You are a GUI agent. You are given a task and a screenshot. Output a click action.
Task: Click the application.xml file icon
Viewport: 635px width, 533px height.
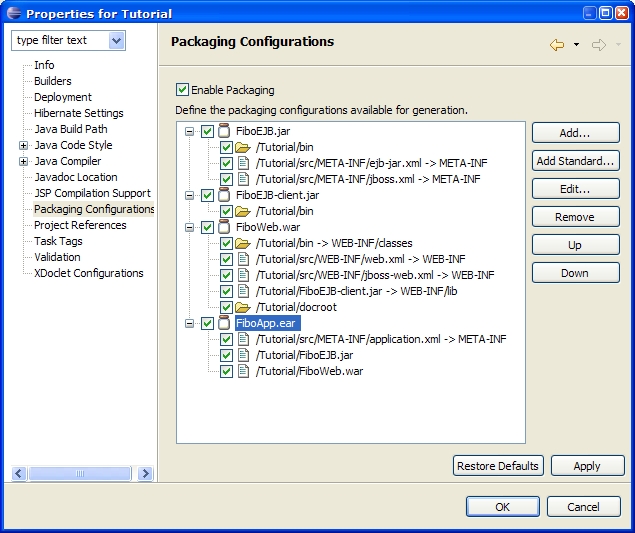coord(243,339)
